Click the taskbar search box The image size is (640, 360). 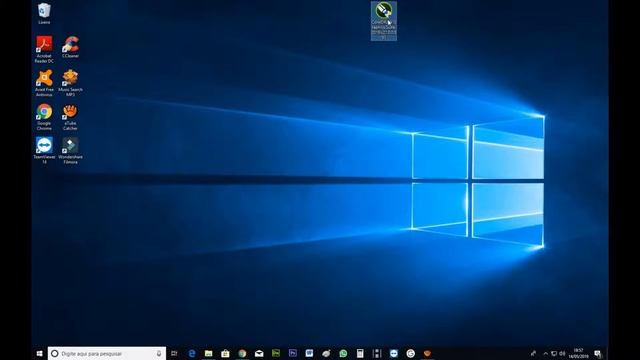point(107,353)
